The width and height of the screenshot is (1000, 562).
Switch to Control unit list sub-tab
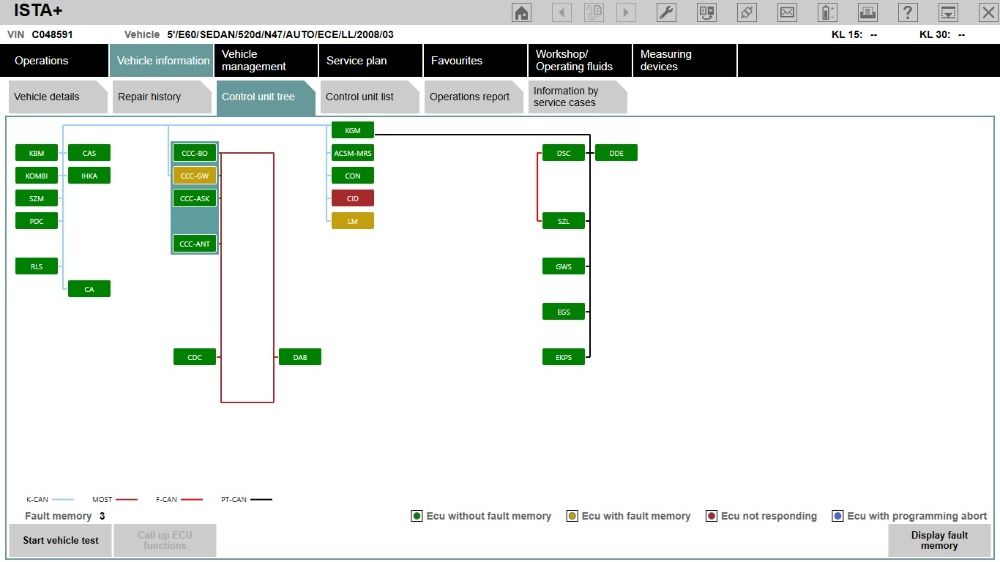point(369,97)
